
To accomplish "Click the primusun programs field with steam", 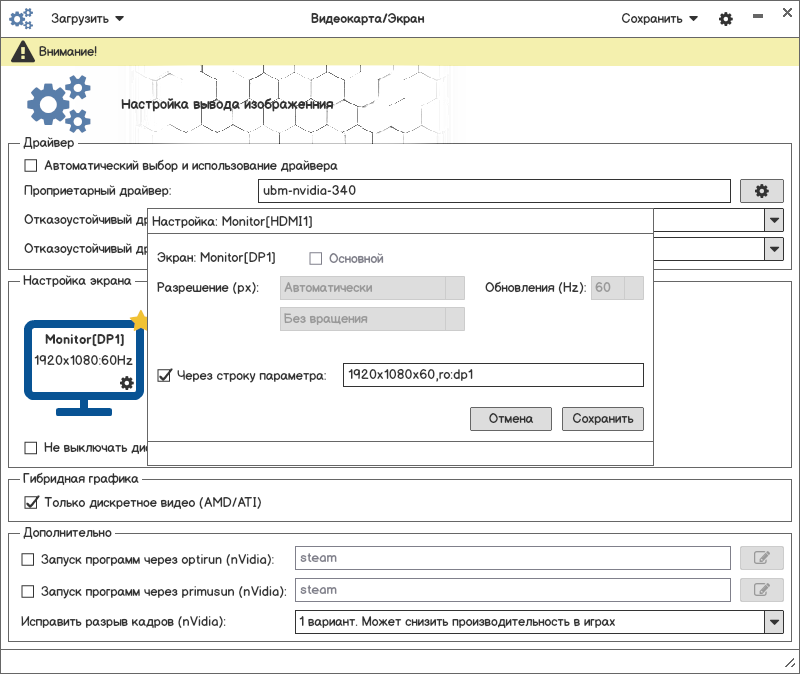I will coord(513,590).
